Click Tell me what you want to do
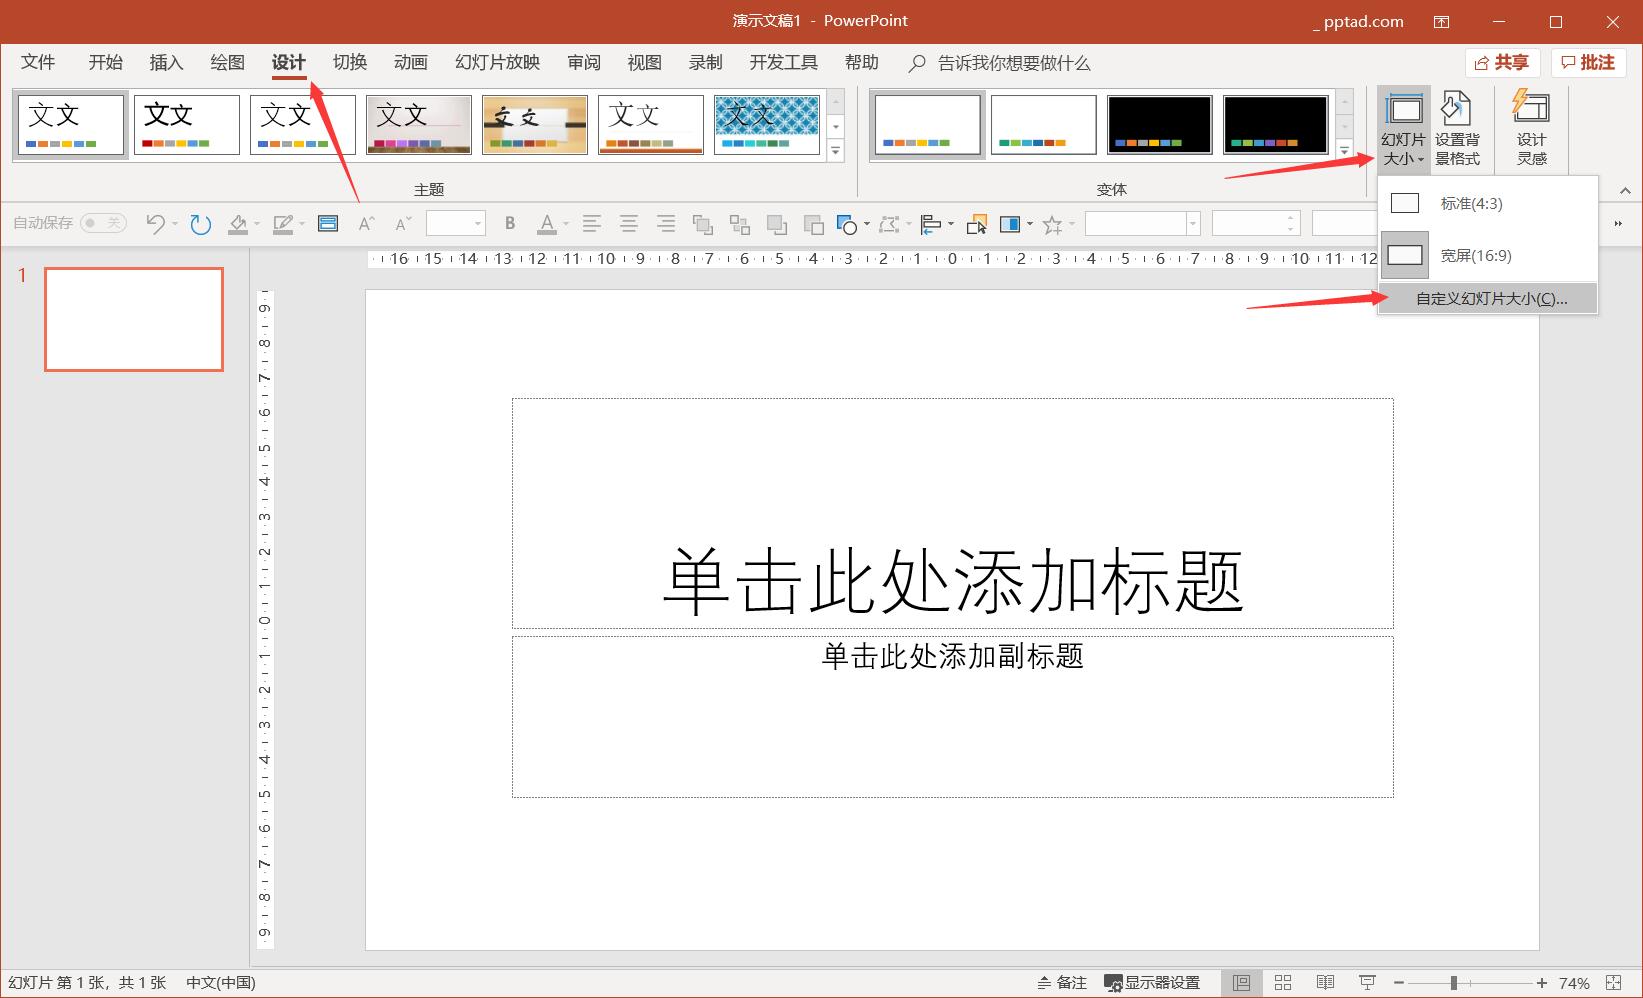The height and width of the screenshot is (998, 1643). point(1000,63)
